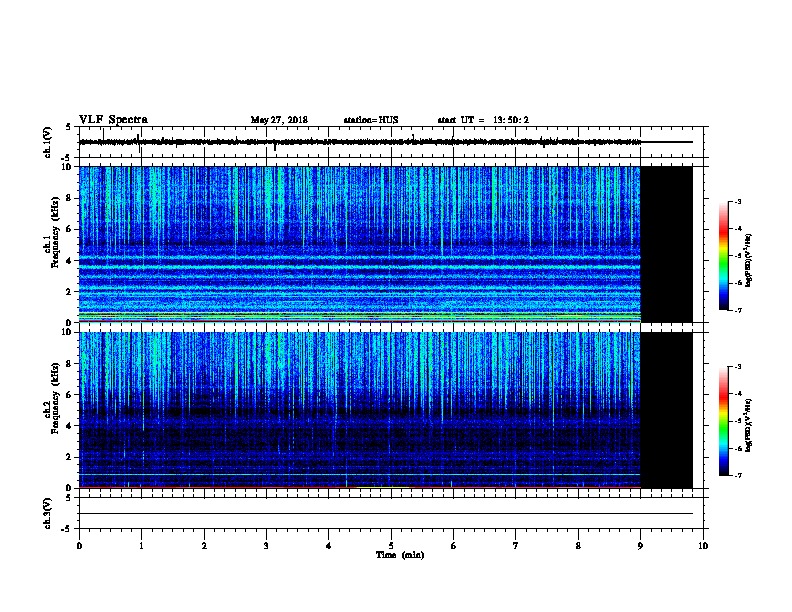
Task: Click the '-3' label on ch.1 color scale
Action: (x=738, y=201)
